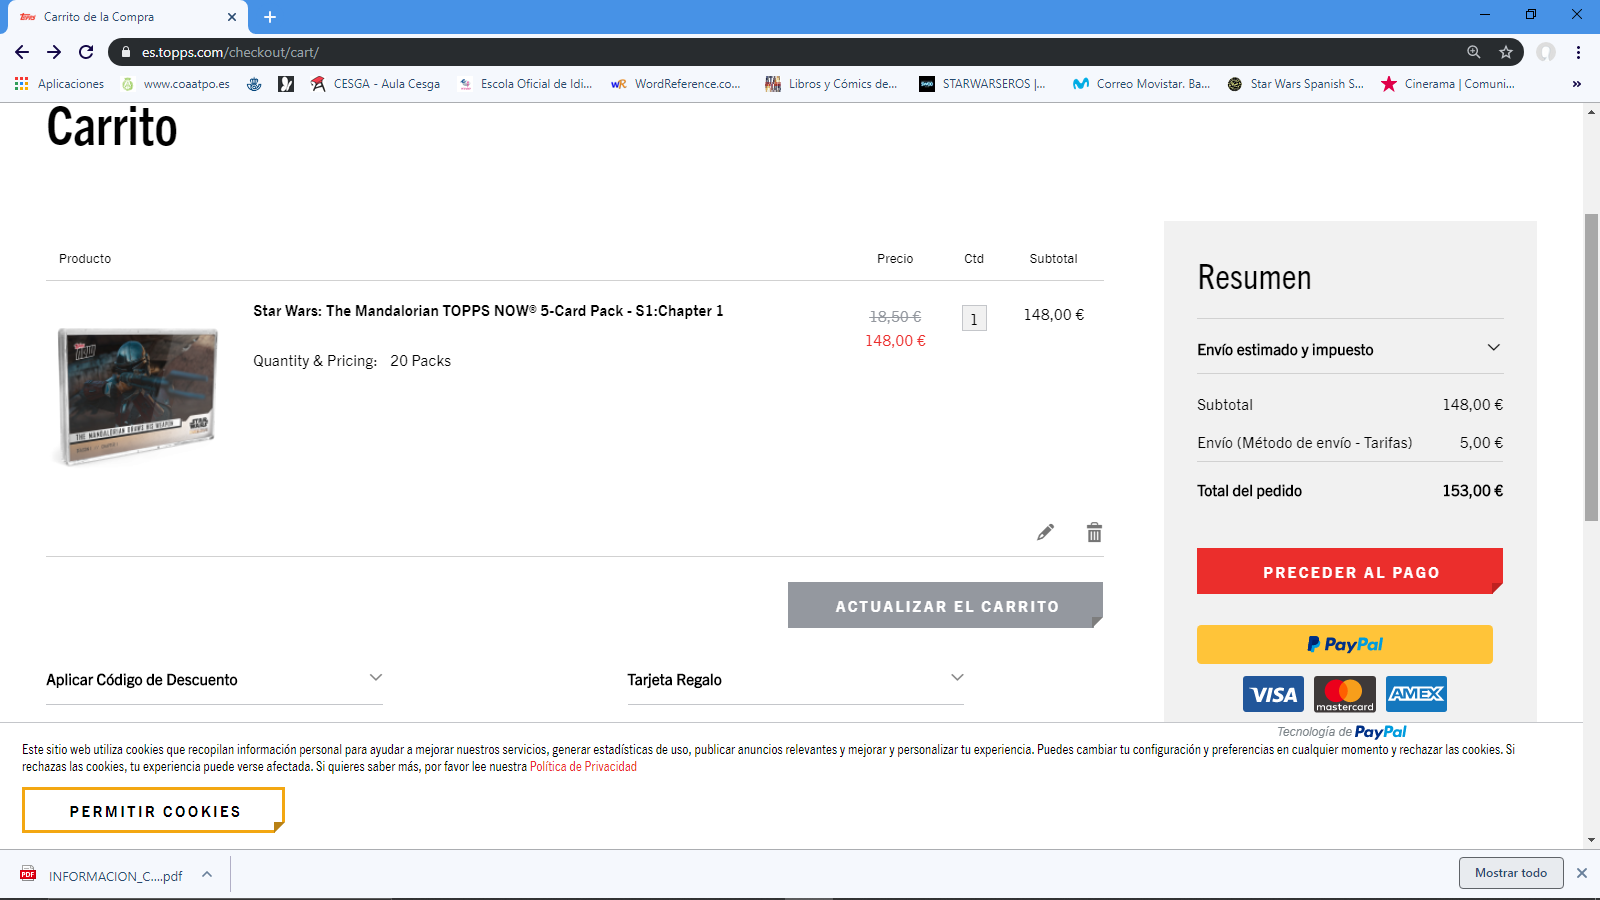
Task: Click PERMITIR COOKIES button
Action: tap(154, 810)
